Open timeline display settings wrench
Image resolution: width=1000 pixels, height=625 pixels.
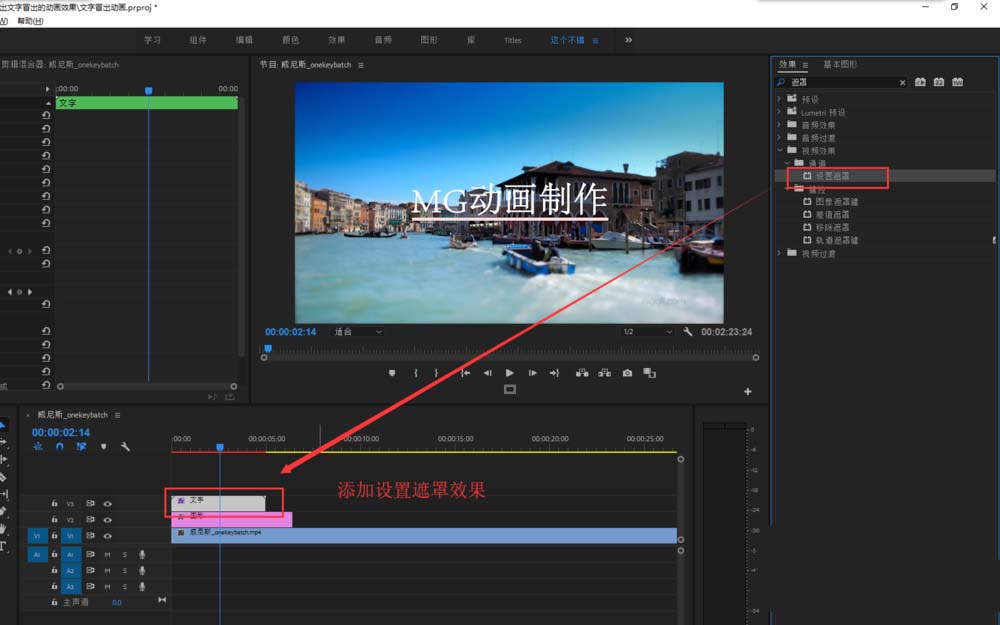[x=125, y=446]
